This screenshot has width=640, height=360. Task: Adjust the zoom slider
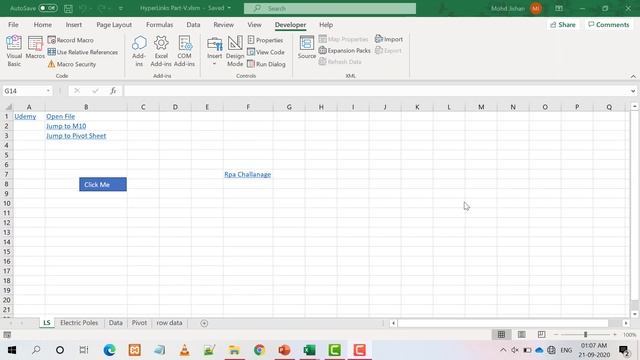click(x=585, y=335)
